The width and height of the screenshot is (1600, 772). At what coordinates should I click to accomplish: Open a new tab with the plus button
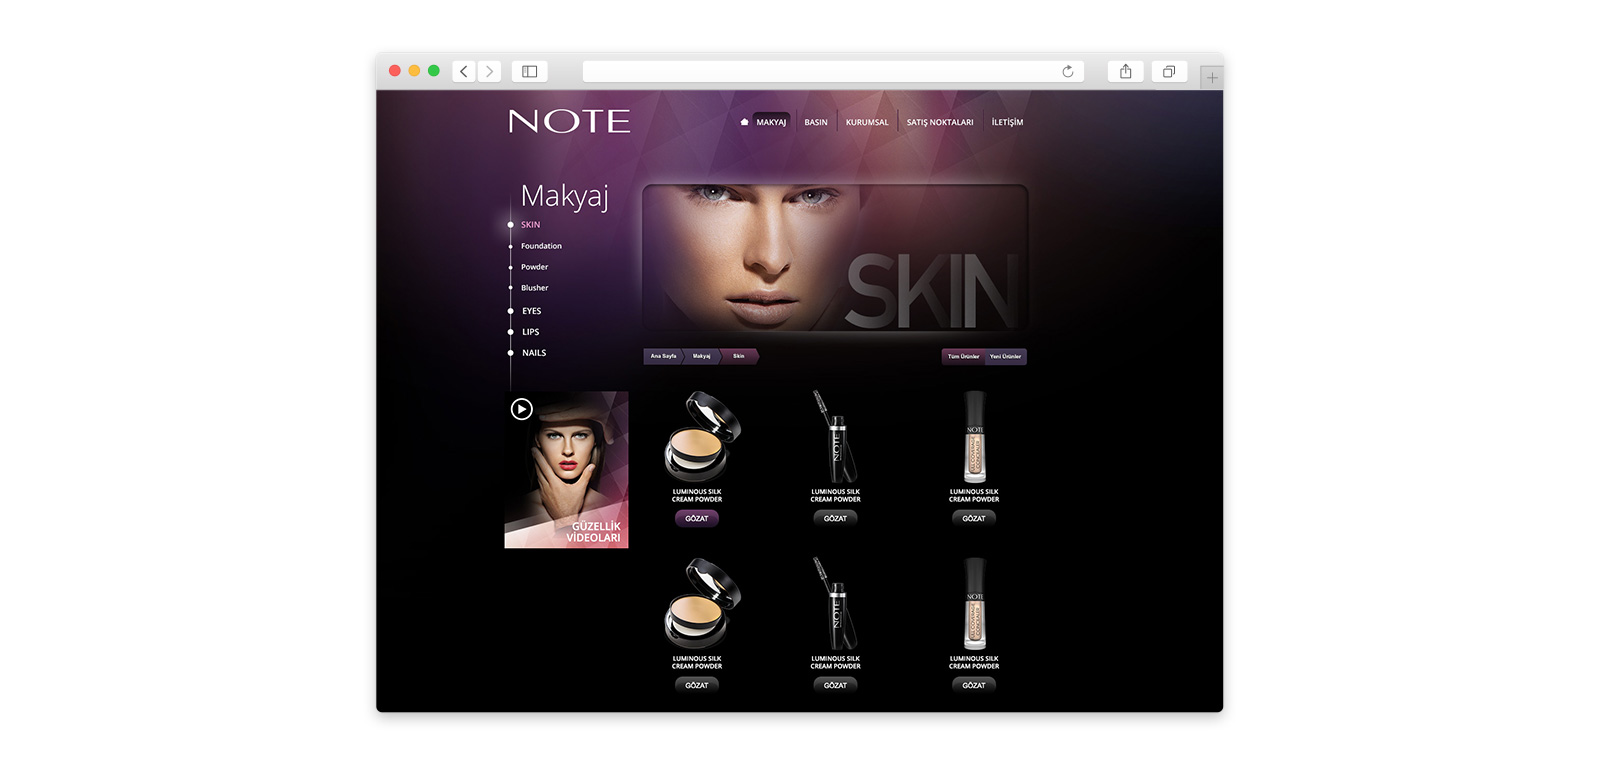(1212, 77)
